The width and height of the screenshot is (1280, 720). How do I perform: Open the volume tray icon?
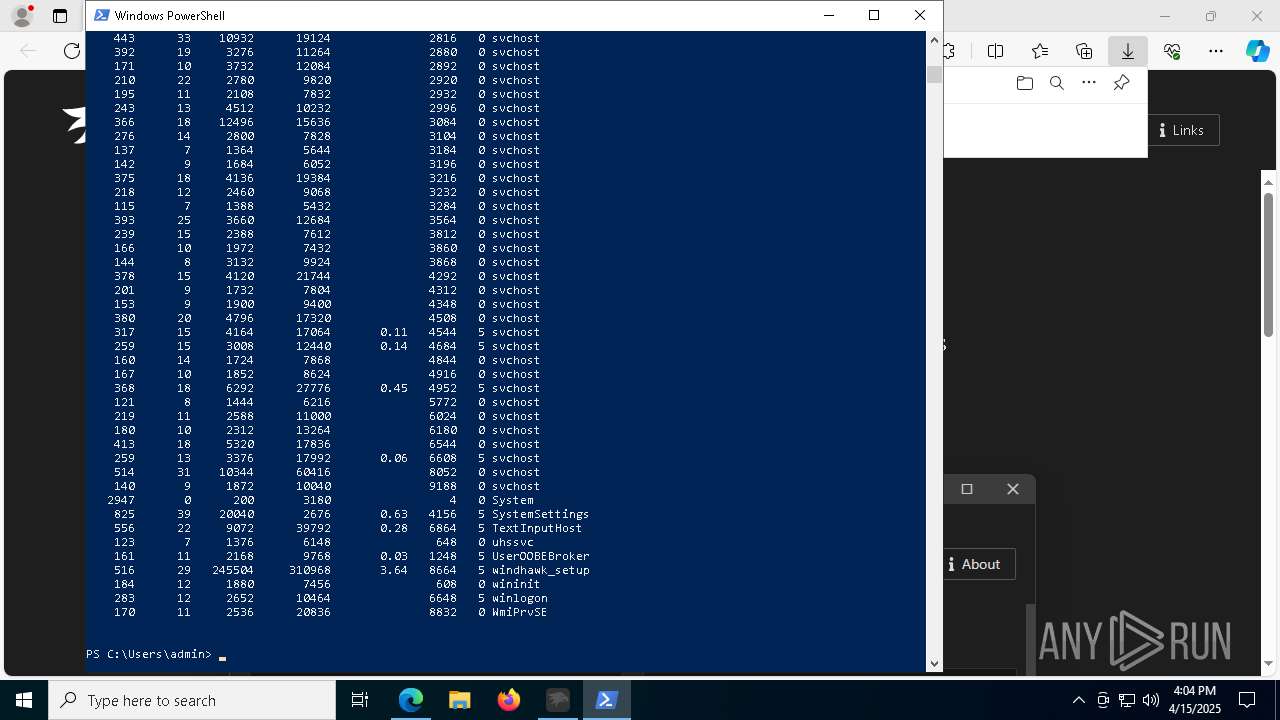[1151, 700]
